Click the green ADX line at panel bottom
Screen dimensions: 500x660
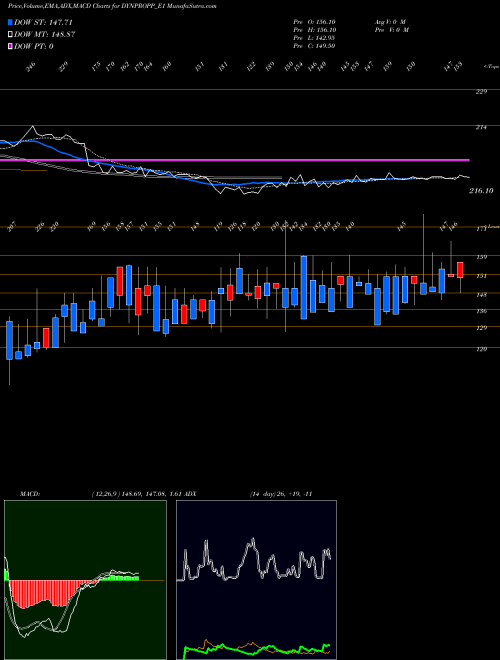(x=257, y=649)
